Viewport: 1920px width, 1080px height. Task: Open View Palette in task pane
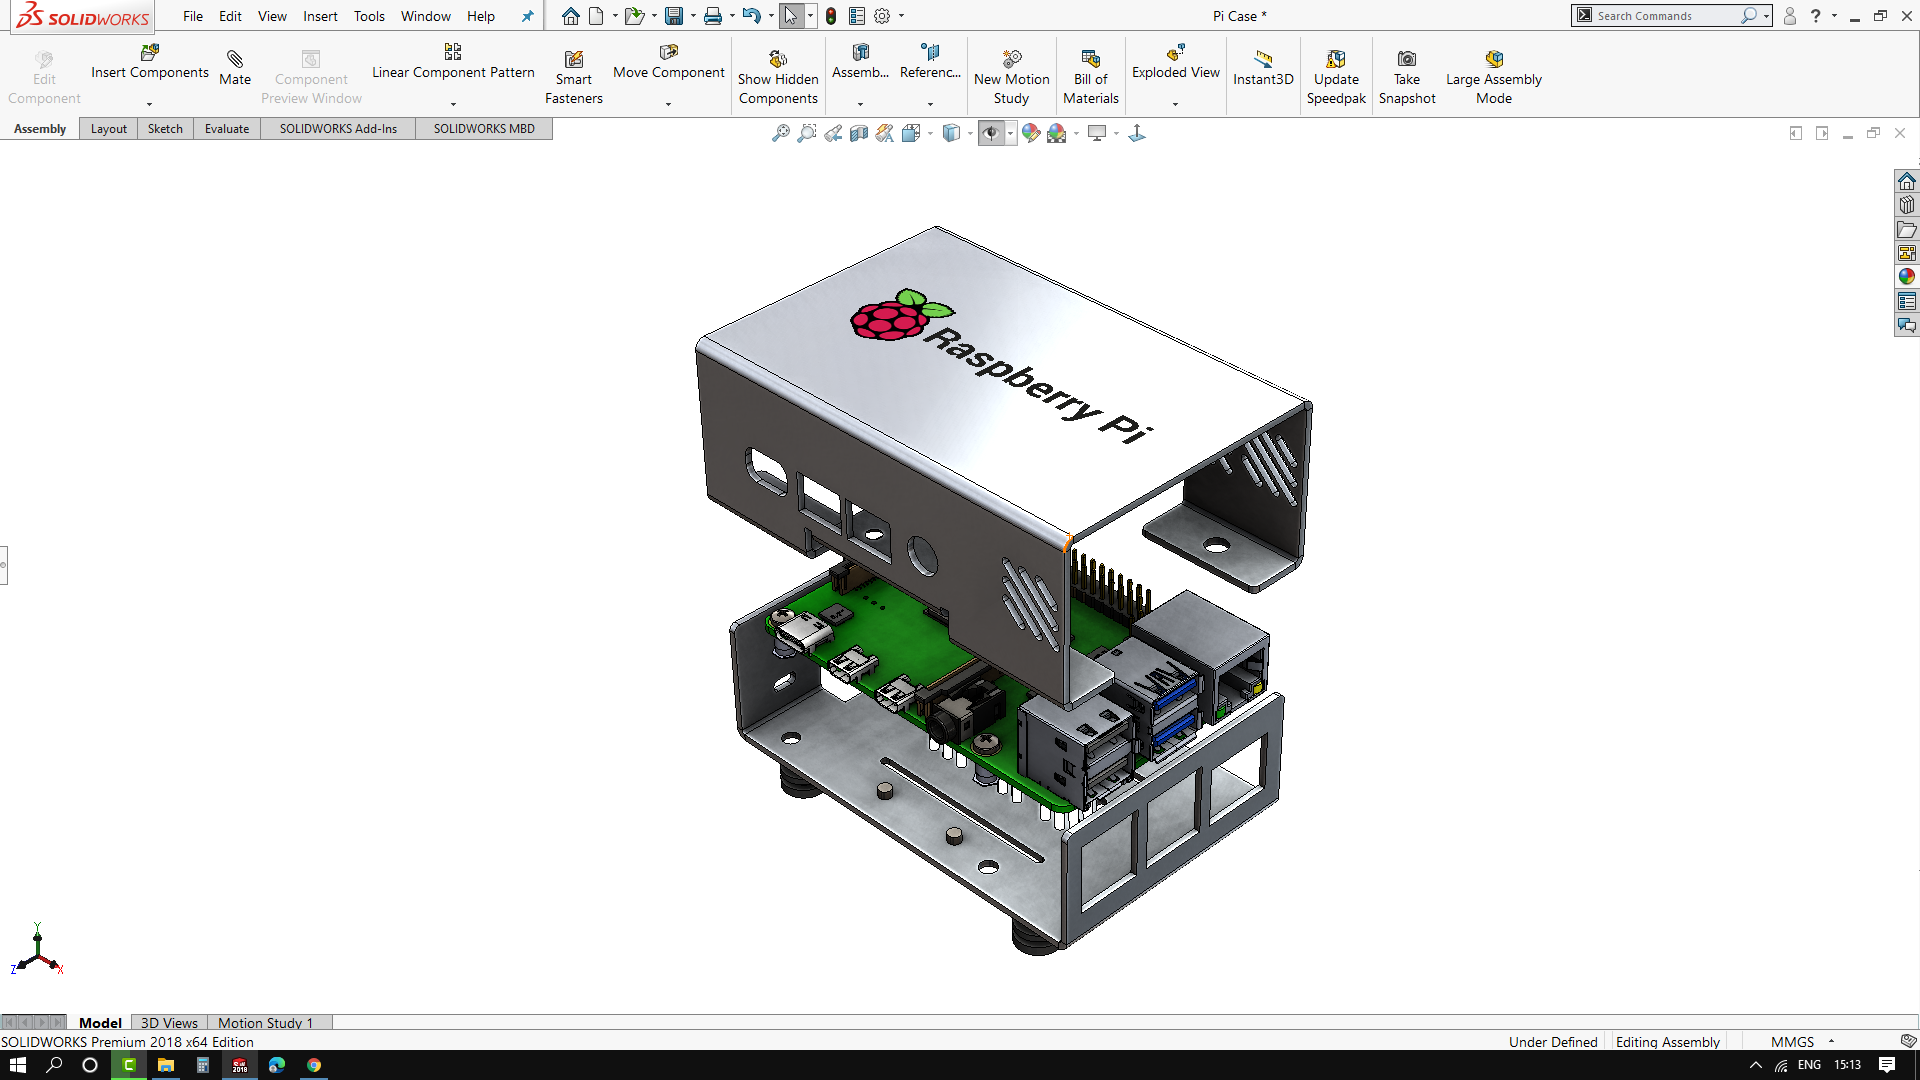(1906, 253)
